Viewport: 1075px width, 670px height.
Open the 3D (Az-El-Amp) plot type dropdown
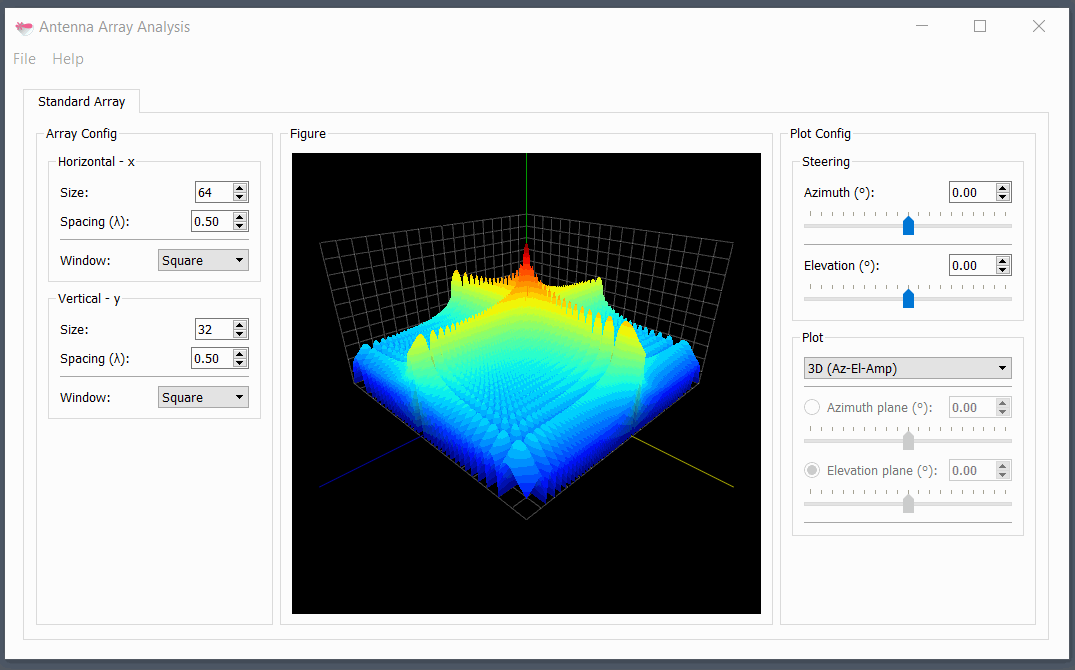coord(907,368)
